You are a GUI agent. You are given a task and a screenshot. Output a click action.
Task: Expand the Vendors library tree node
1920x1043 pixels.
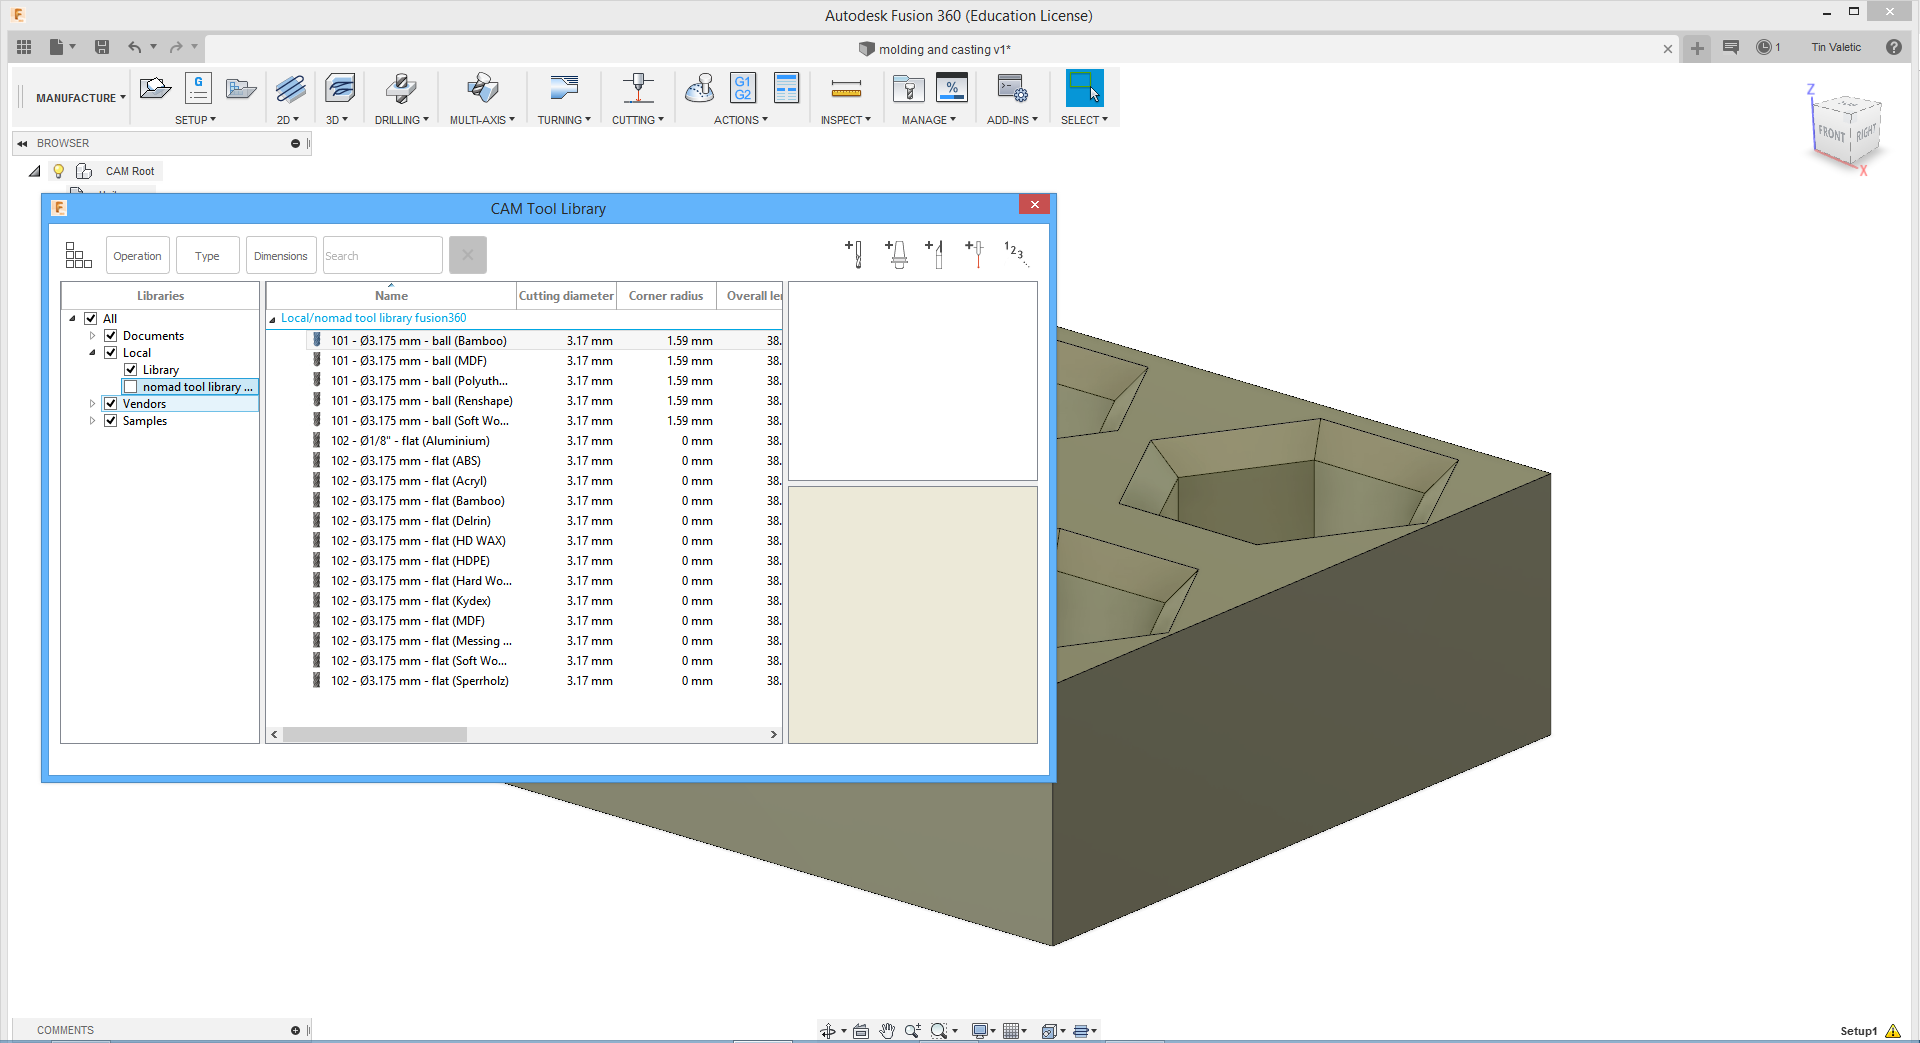[x=92, y=404]
